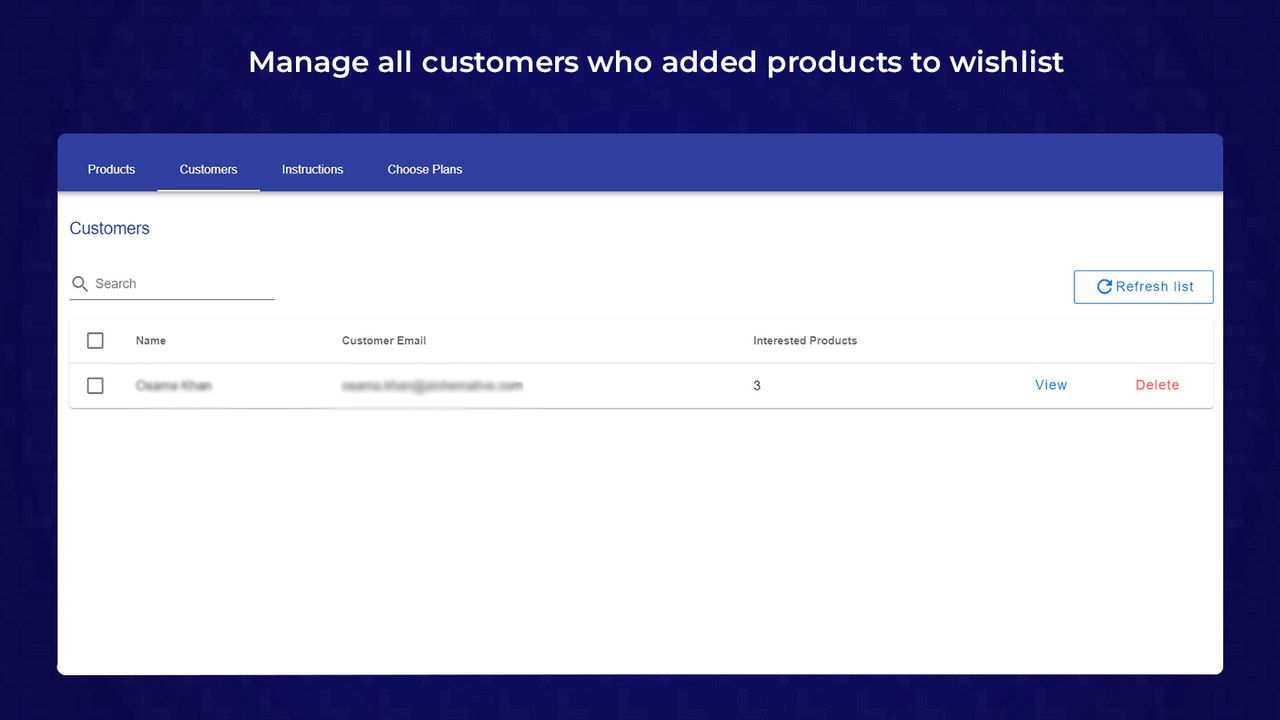Image resolution: width=1280 pixels, height=720 pixels.
Task: Click Refresh list to reload customers
Action: click(x=1143, y=286)
